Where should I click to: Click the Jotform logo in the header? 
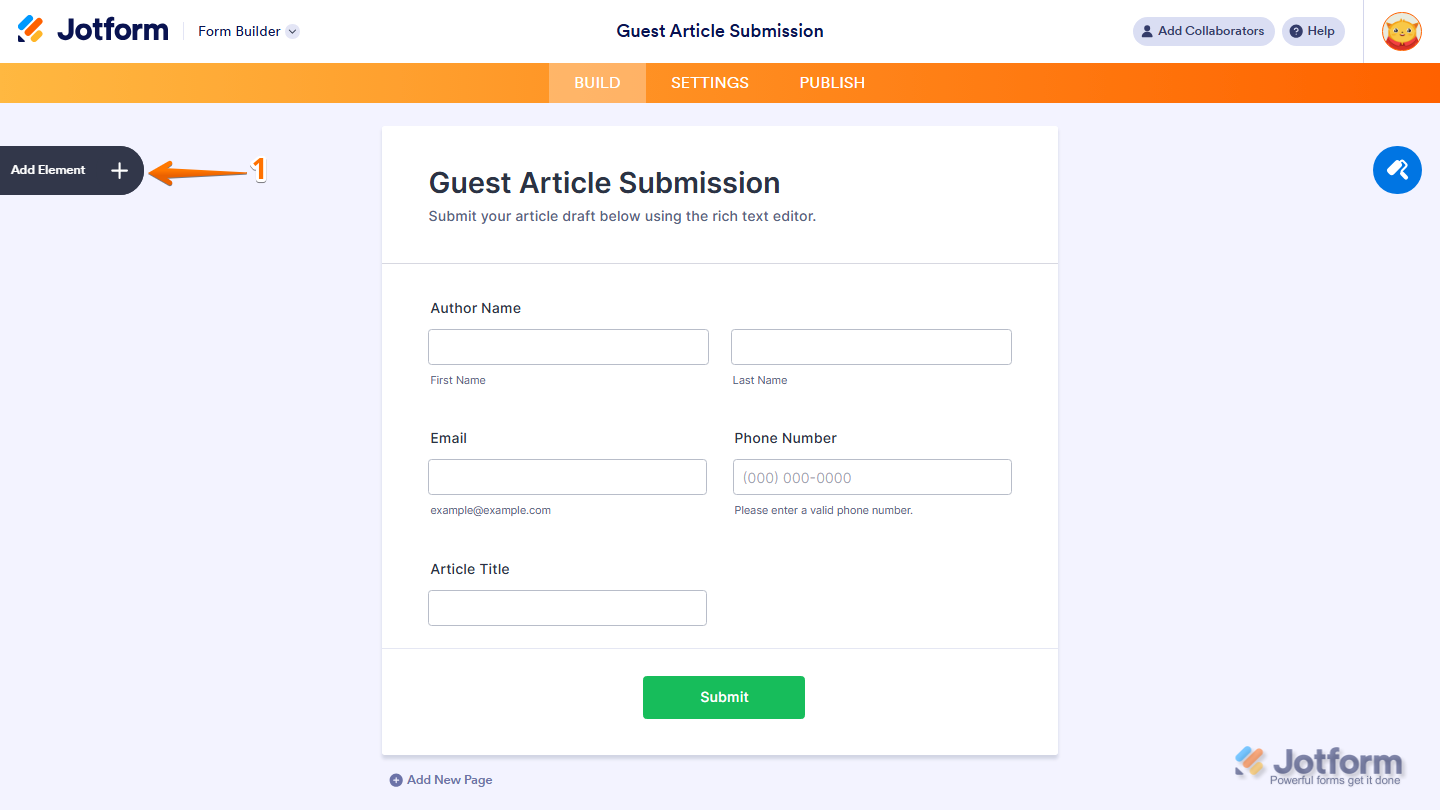coord(92,28)
